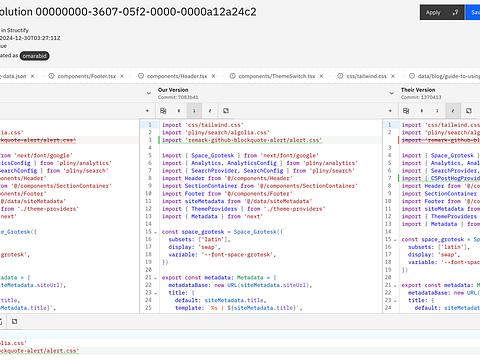
Task: Click the status icon on css/tailwind.css tab
Action: tap(340, 76)
